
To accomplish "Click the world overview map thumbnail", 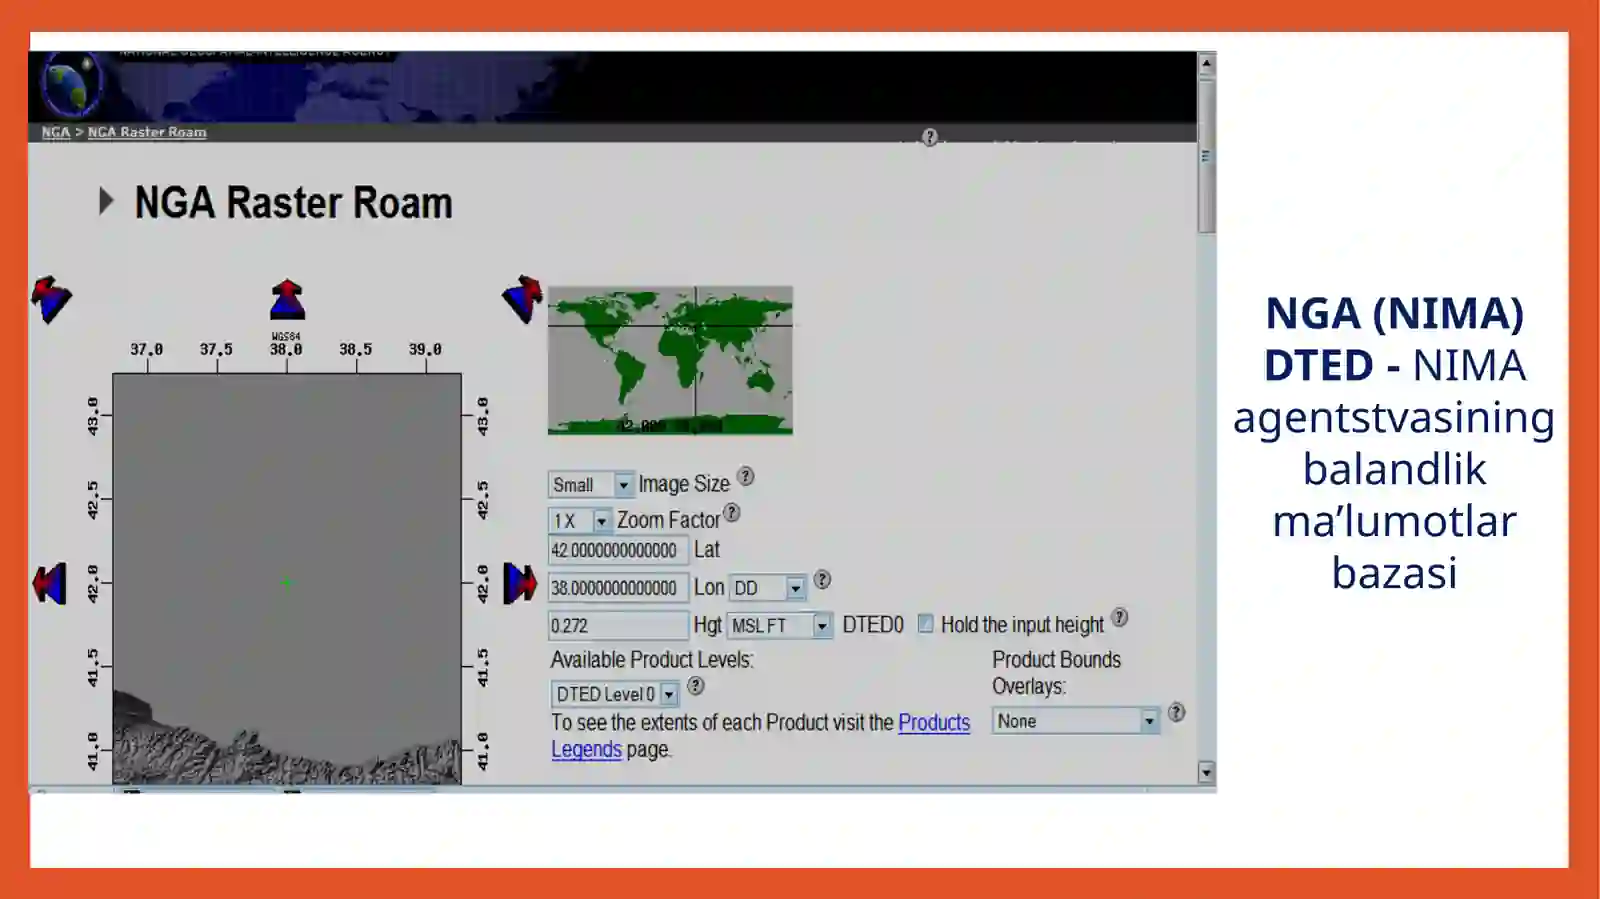I will [670, 360].
